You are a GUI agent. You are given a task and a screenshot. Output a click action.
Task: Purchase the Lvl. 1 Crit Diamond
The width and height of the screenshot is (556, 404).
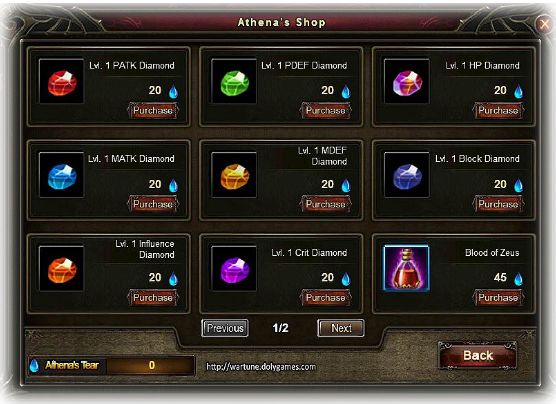tap(326, 298)
